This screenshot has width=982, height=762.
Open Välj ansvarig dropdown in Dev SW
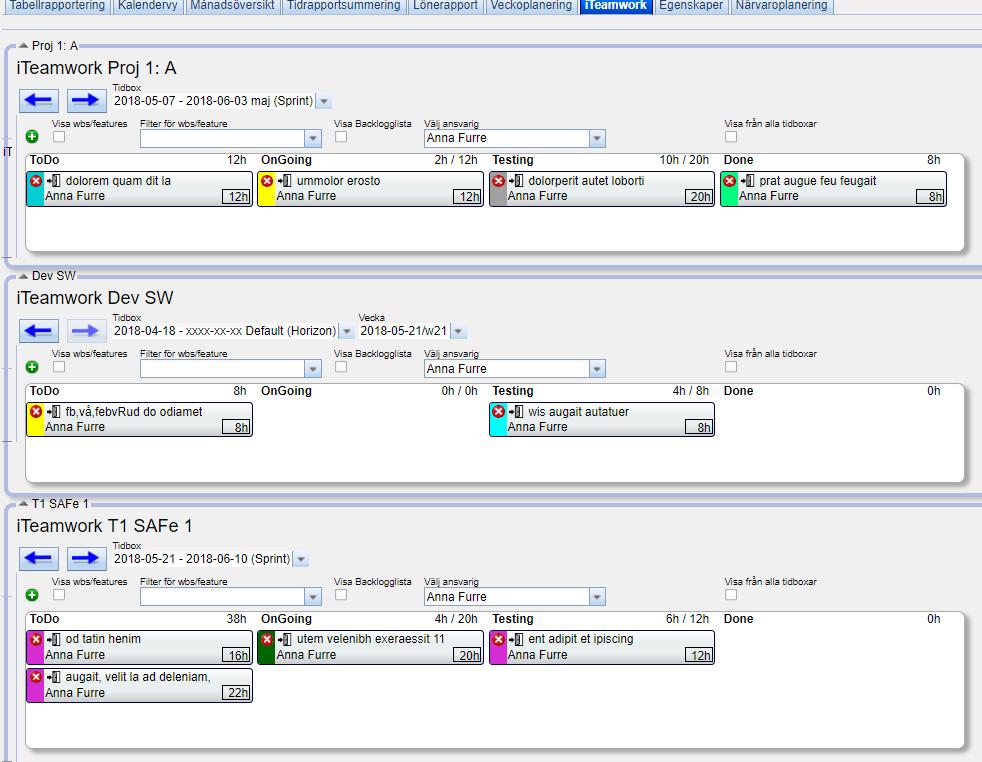click(597, 369)
